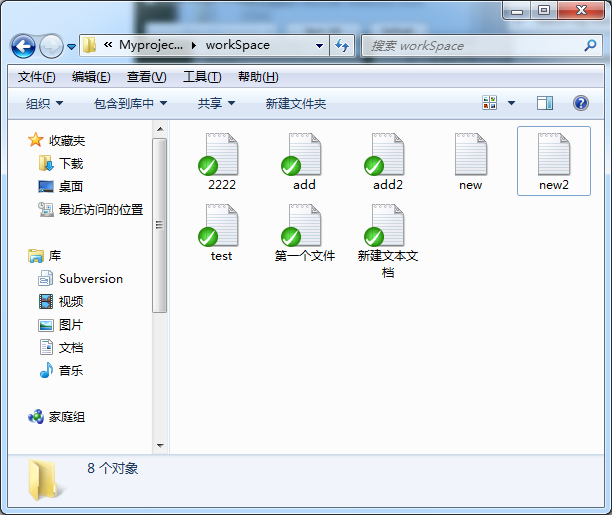Expand the 包含到库中 dropdown
612x515 pixels.
[x=130, y=103]
